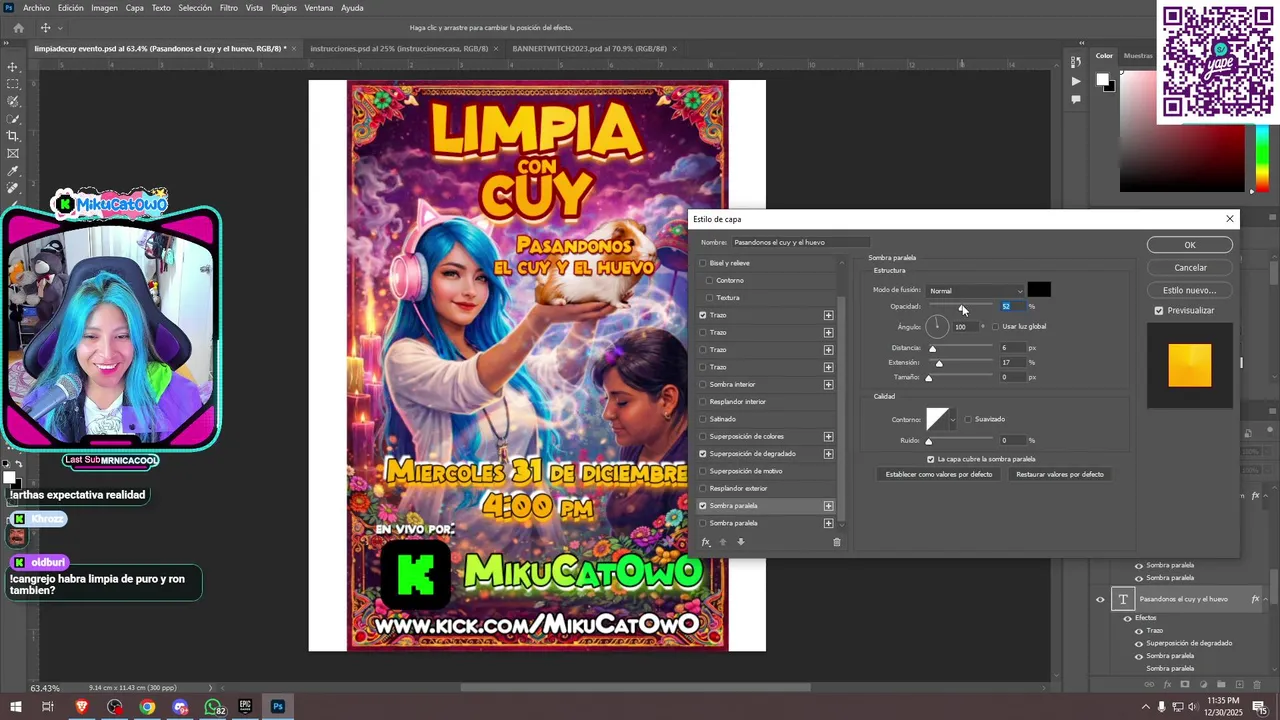Viewport: 1280px width, 720px height.
Task: Select the Crop tool
Action: pyautogui.click(x=13, y=136)
